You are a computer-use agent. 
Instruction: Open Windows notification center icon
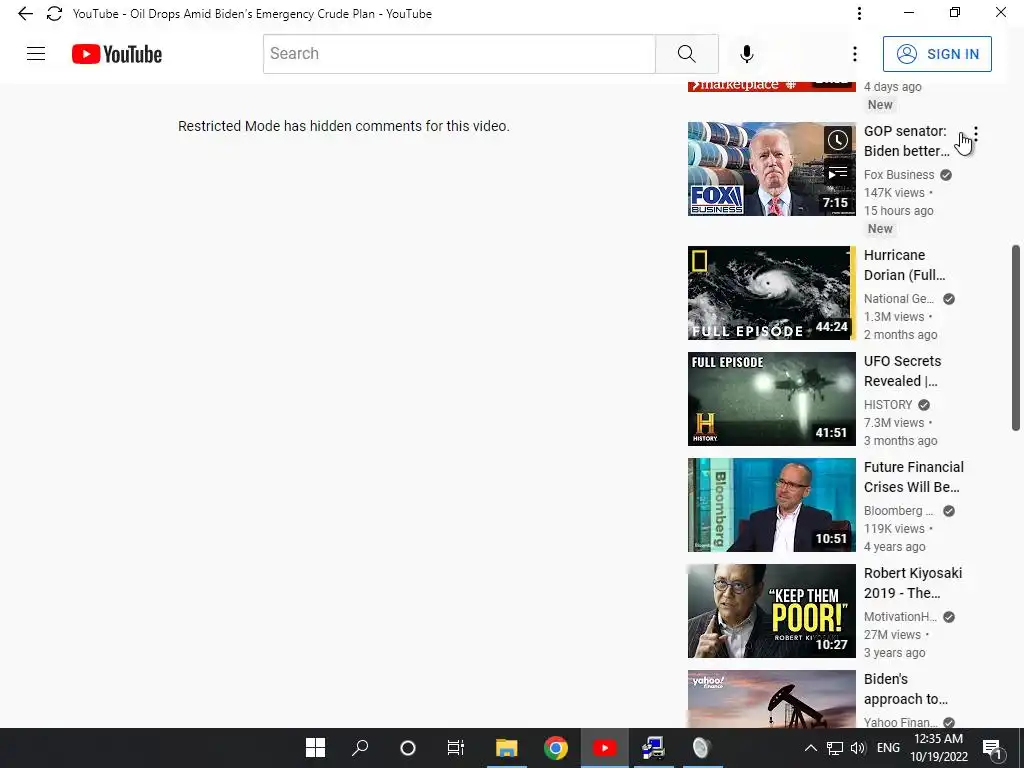tap(992, 748)
